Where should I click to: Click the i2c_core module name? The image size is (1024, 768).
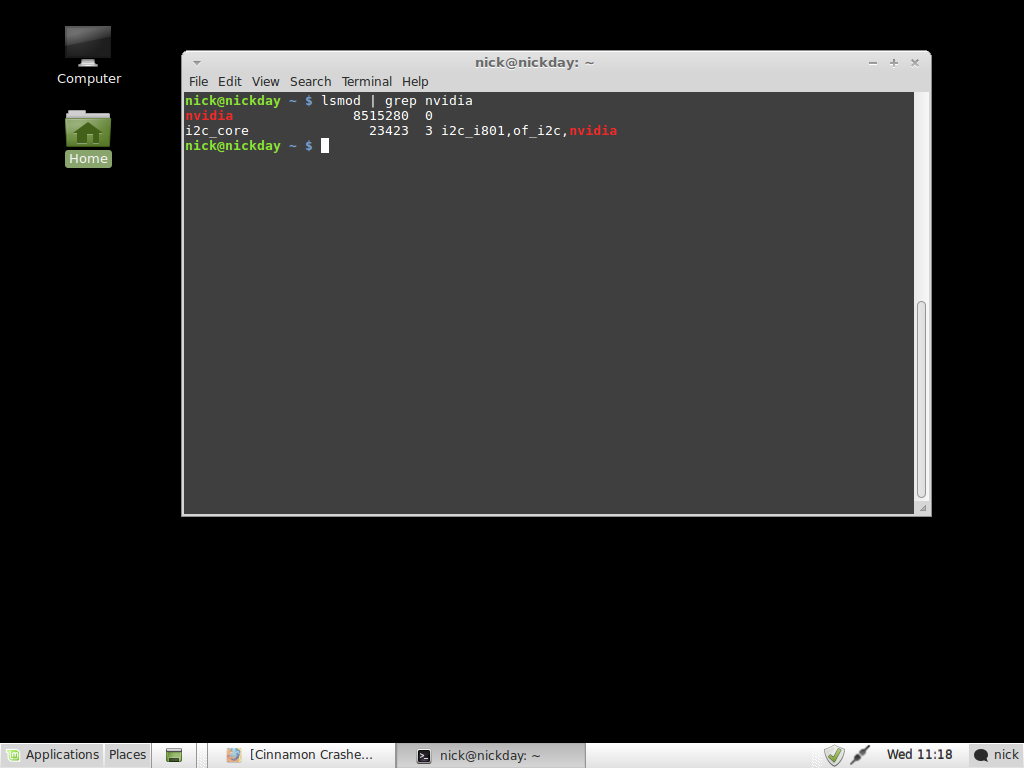pyautogui.click(x=217, y=131)
